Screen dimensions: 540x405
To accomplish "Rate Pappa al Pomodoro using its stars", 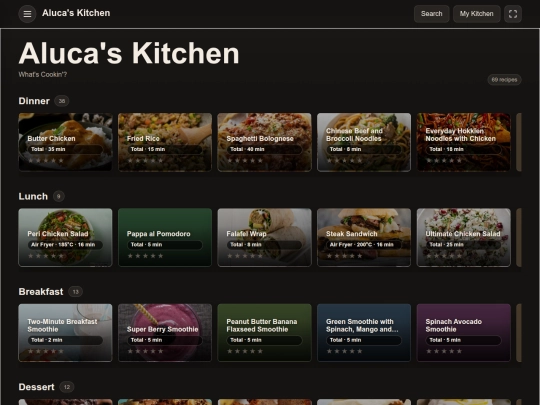I will [145, 256].
